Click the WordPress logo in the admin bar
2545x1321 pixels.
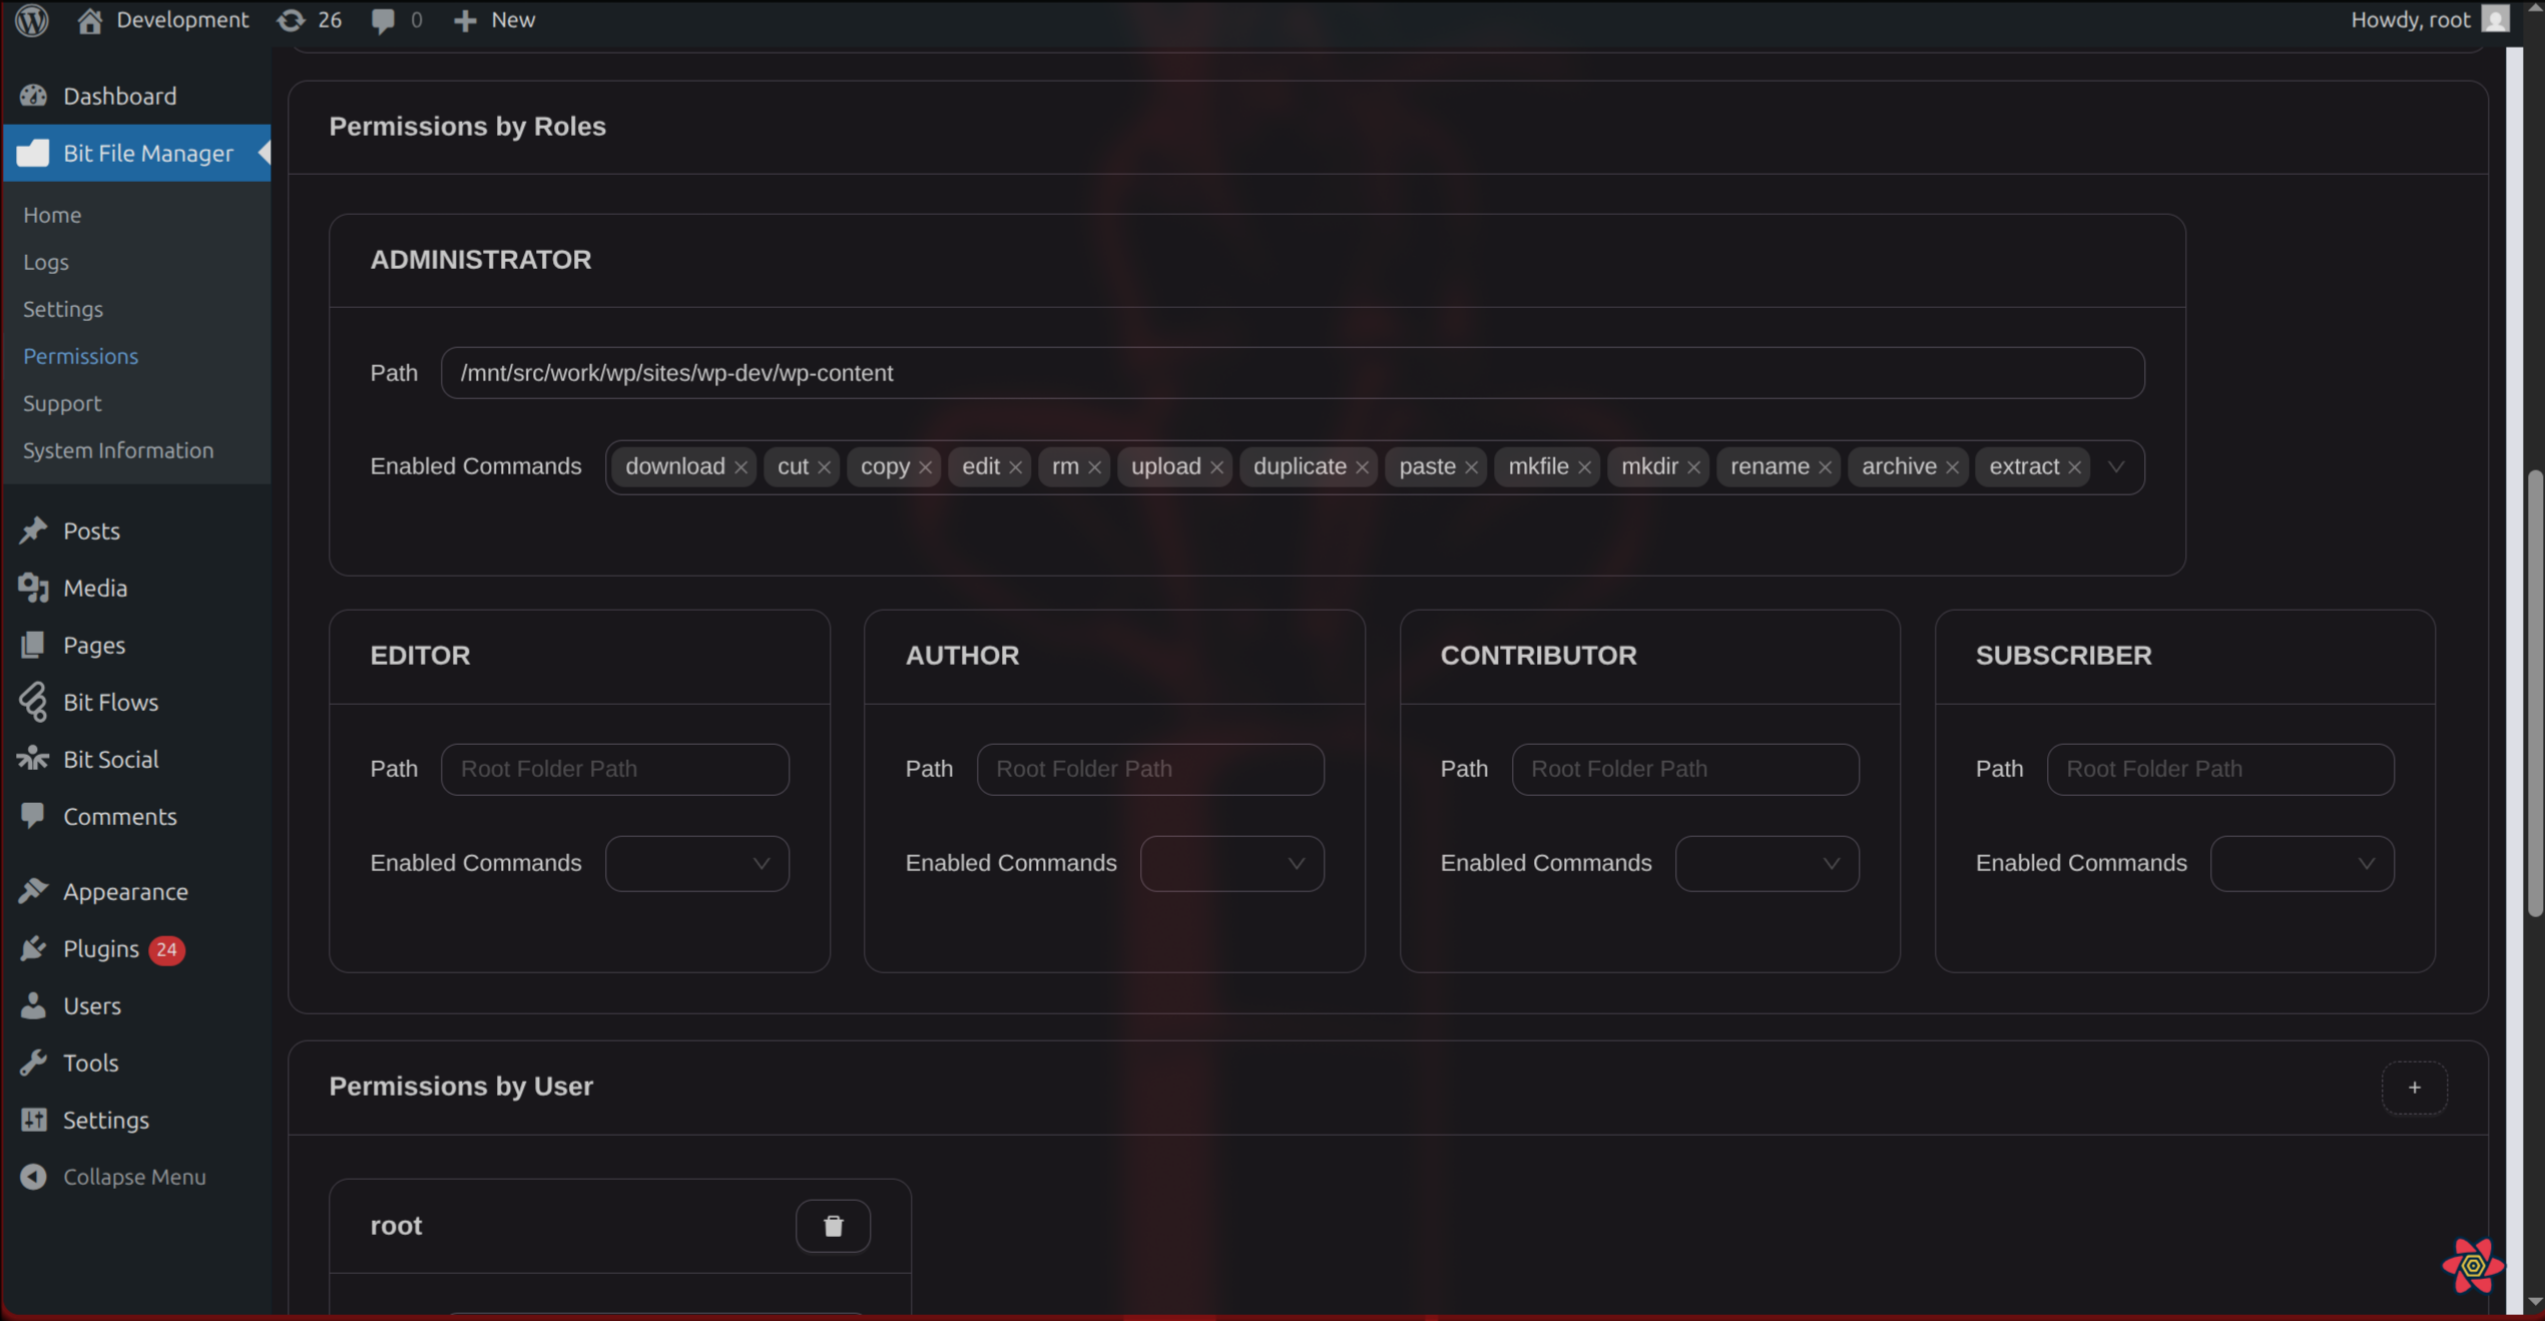tap(31, 20)
